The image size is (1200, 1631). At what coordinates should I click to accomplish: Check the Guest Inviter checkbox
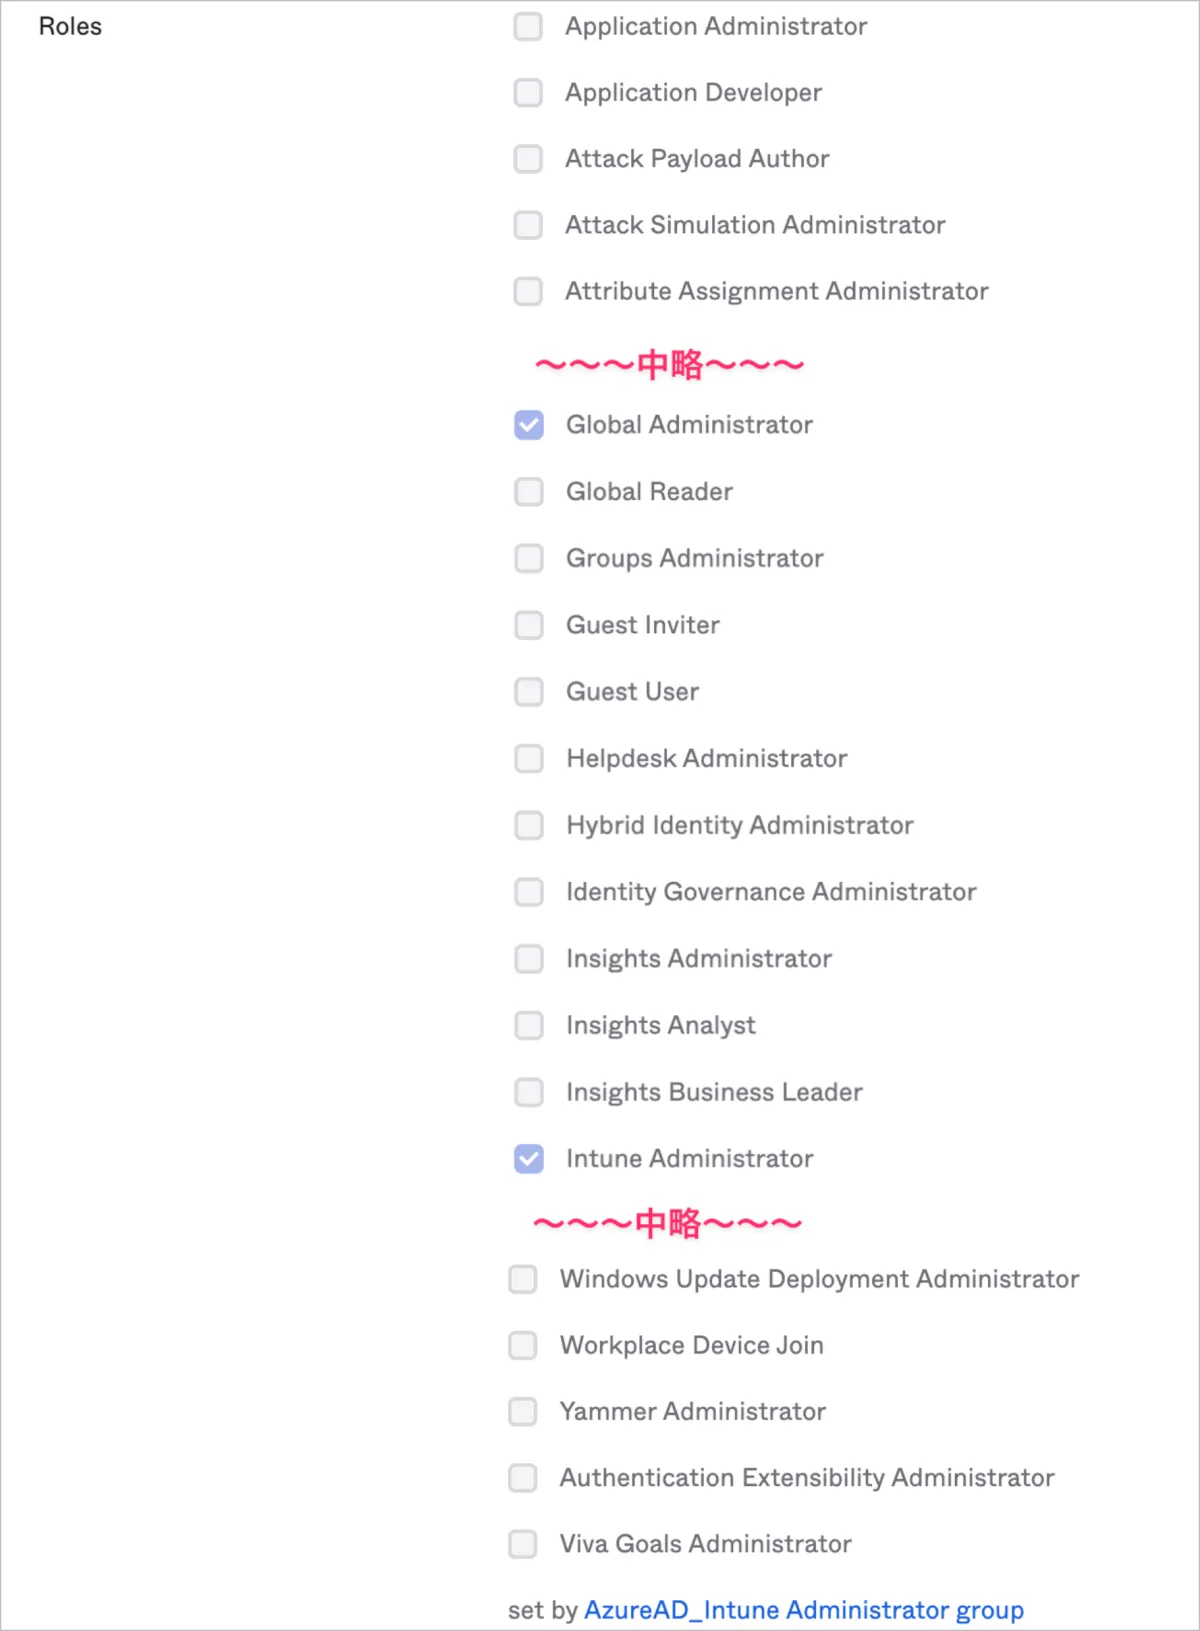tap(529, 625)
